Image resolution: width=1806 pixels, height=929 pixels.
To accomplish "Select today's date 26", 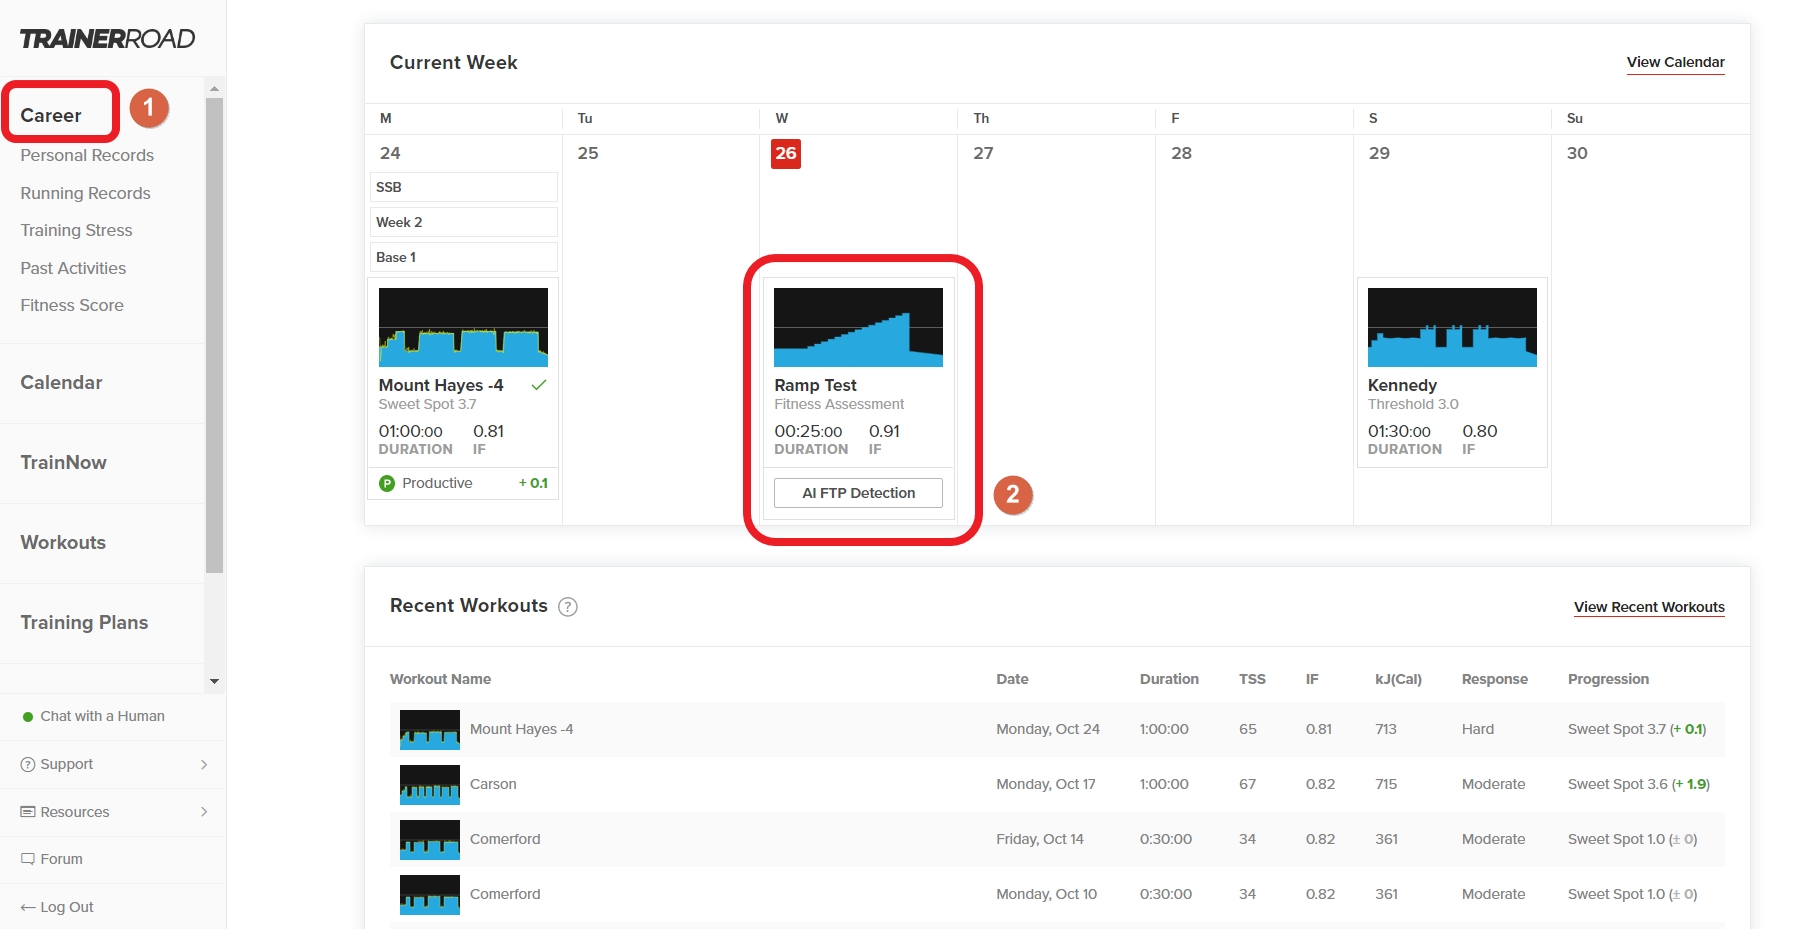I will tap(786, 154).
